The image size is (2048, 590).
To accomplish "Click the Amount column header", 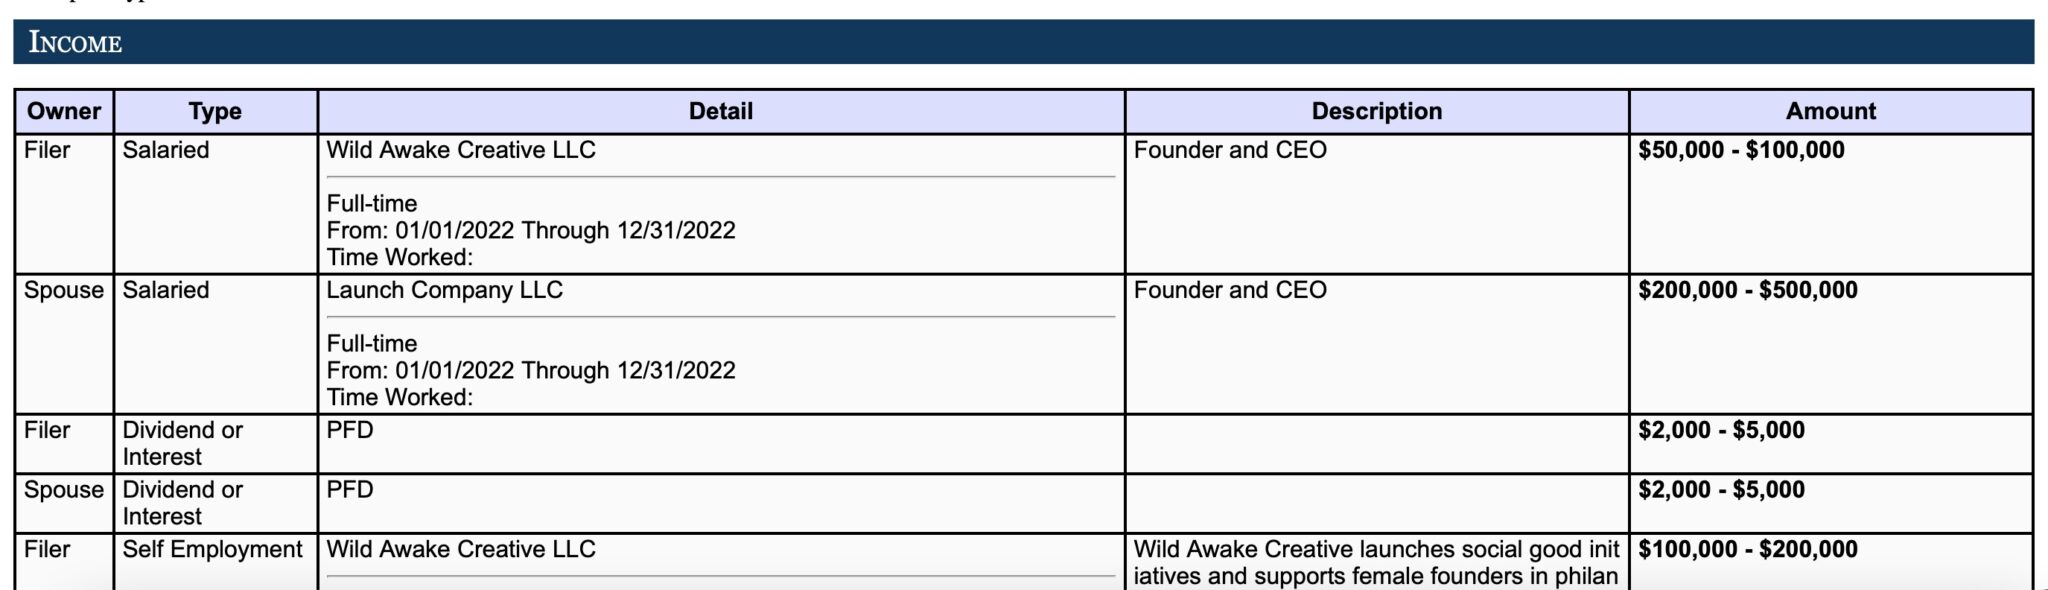I will 1830,111.
